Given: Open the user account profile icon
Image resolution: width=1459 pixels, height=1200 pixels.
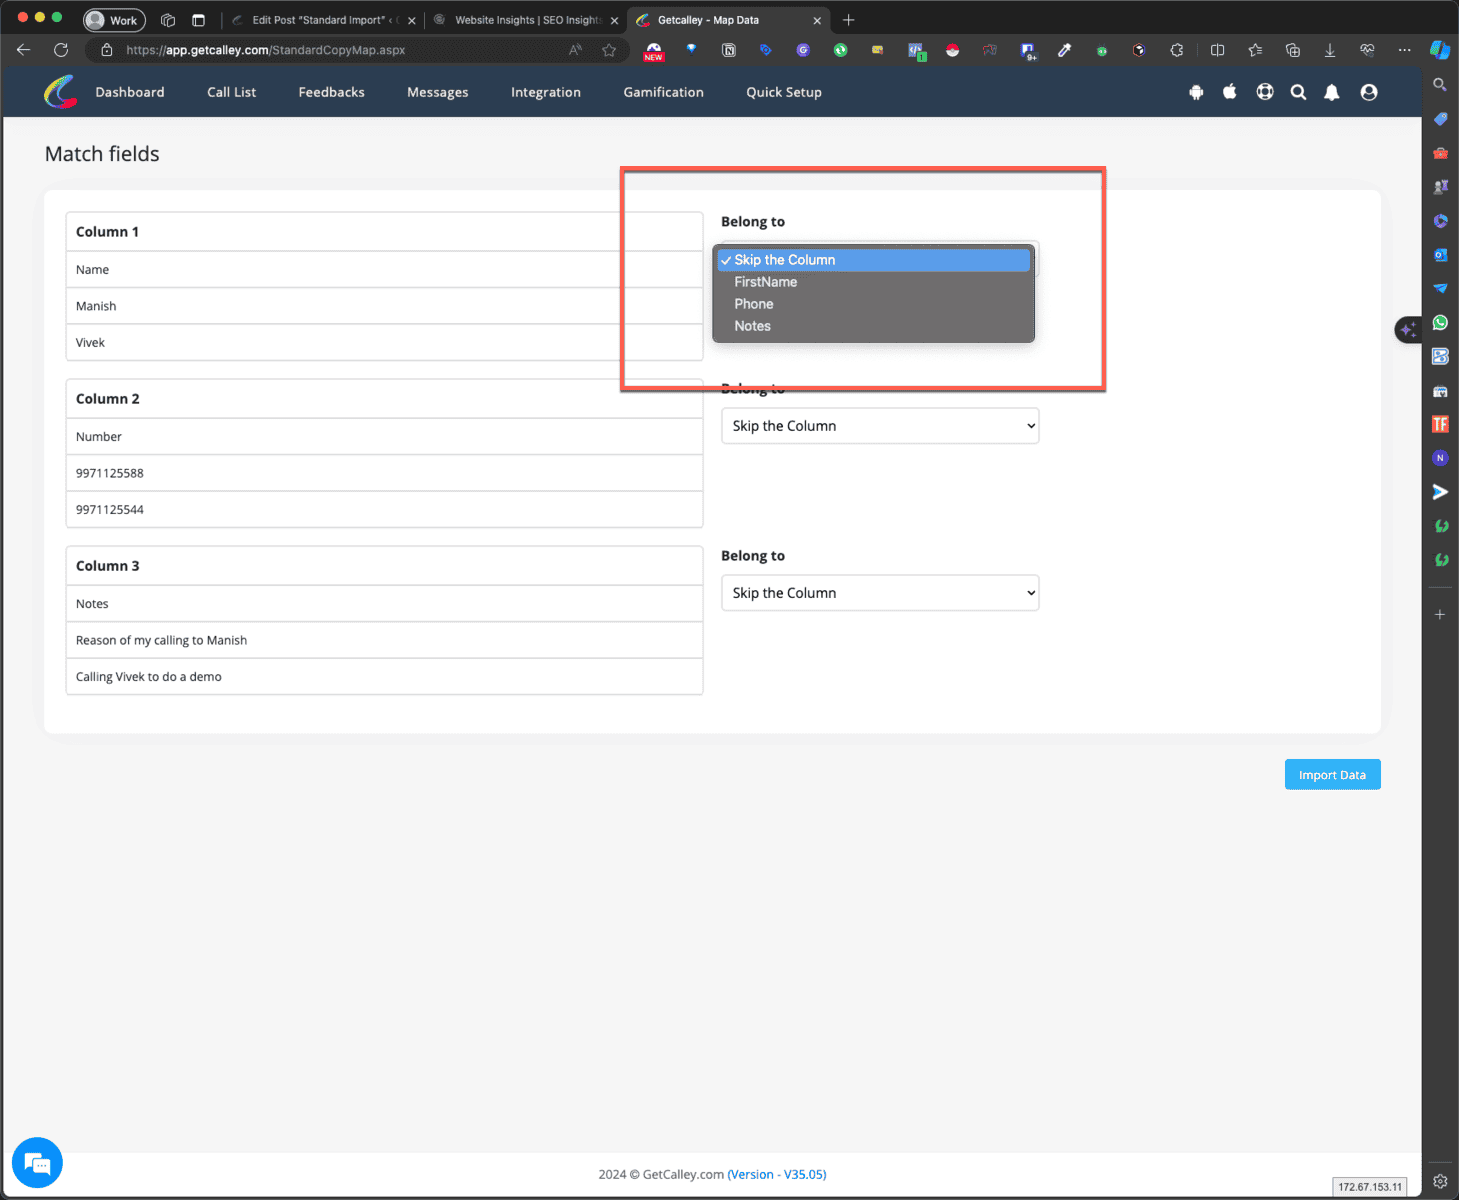Looking at the screenshot, I should tap(1369, 92).
